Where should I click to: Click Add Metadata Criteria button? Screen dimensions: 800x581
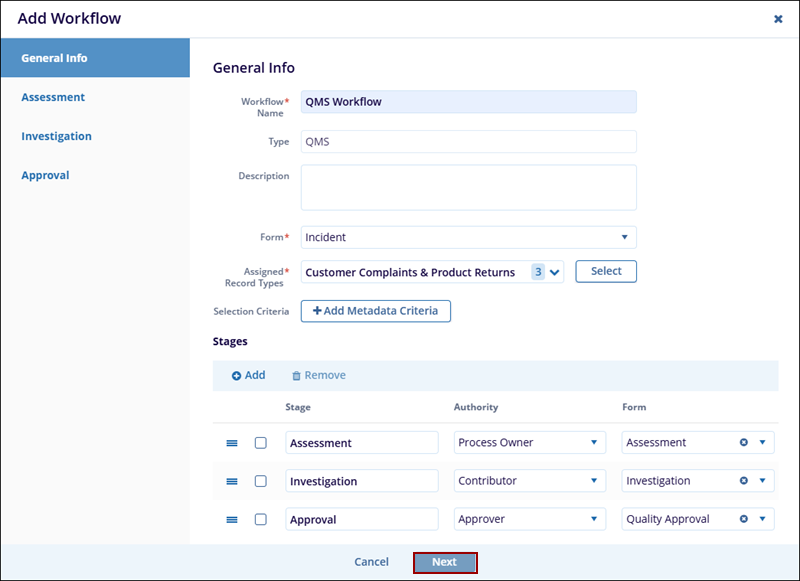point(376,311)
